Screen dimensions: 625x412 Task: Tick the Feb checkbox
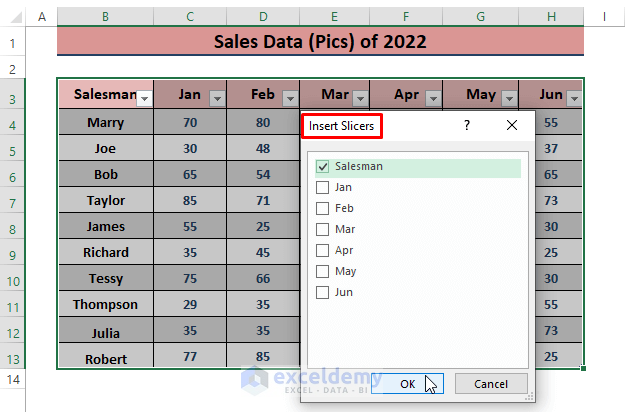pos(322,208)
